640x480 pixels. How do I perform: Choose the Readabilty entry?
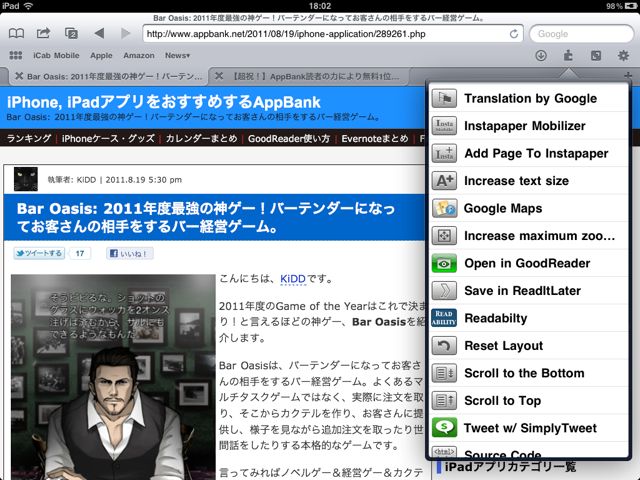coord(529,318)
